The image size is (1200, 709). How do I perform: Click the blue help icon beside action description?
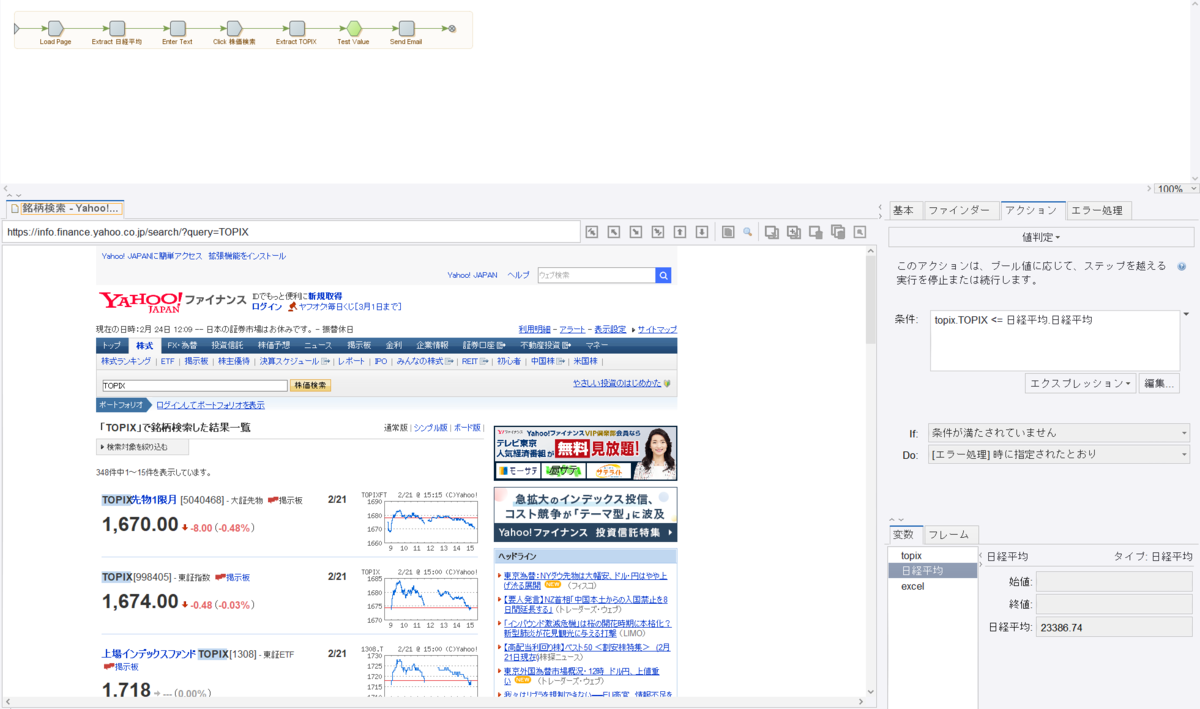coord(1182,267)
